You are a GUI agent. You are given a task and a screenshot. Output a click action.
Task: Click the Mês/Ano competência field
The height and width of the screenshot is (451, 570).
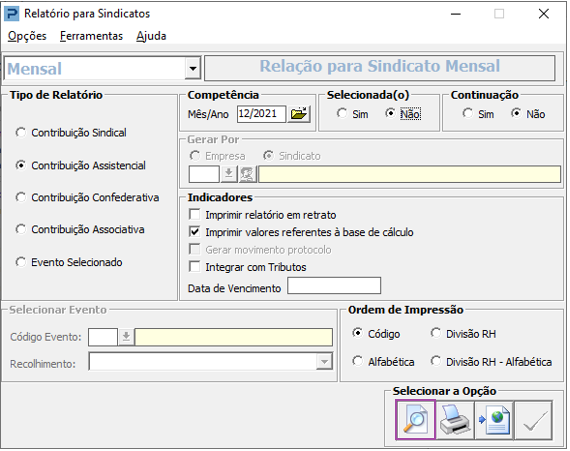point(261,114)
